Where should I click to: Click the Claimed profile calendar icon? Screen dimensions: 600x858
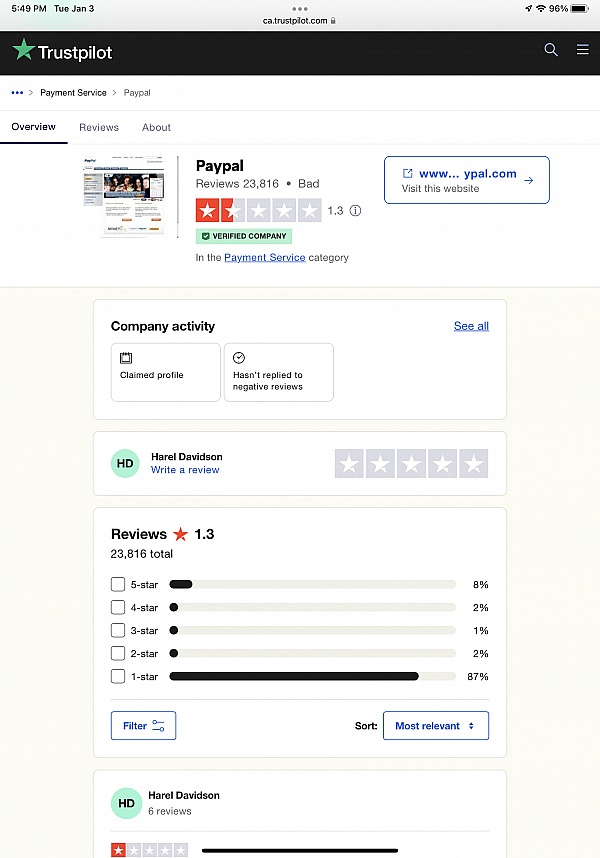[x=125, y=357]
